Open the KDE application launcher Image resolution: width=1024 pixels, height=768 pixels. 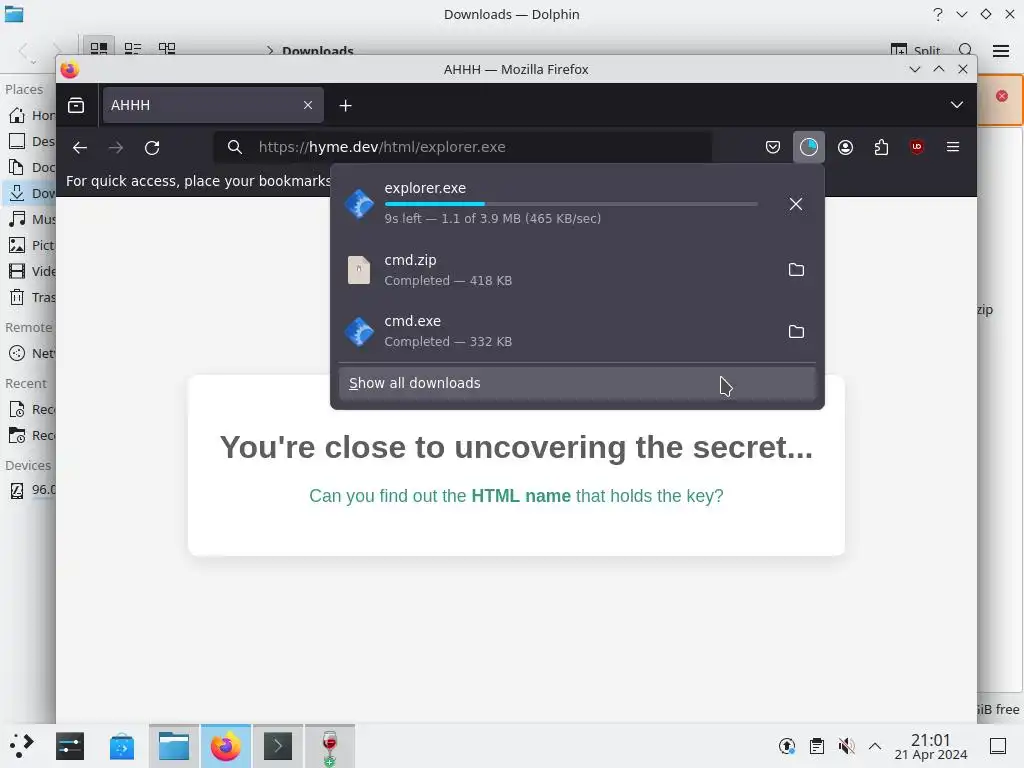pos(22,746)
